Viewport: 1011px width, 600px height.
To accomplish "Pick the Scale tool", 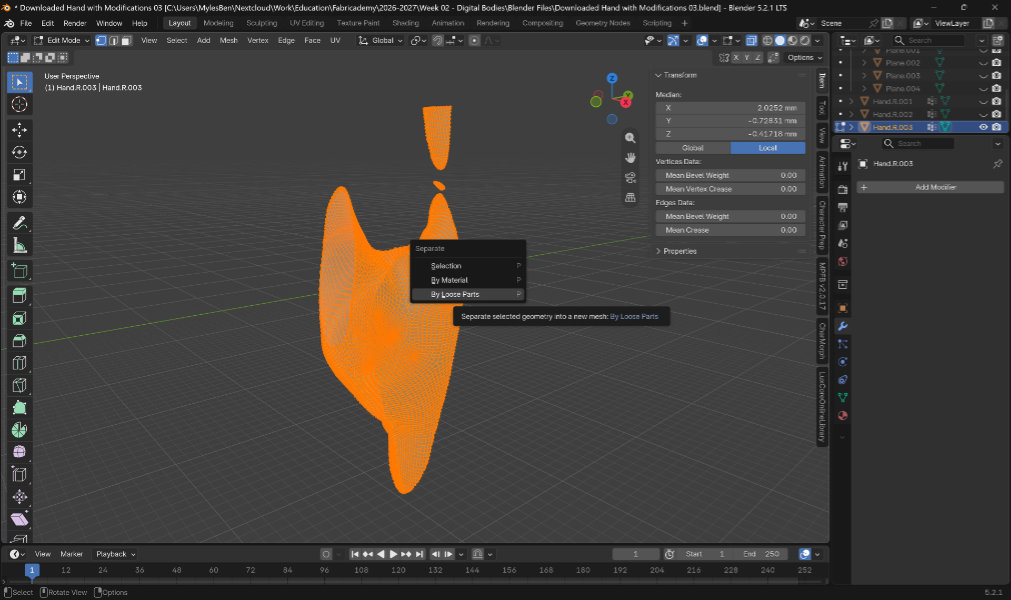I will [19, 175].
